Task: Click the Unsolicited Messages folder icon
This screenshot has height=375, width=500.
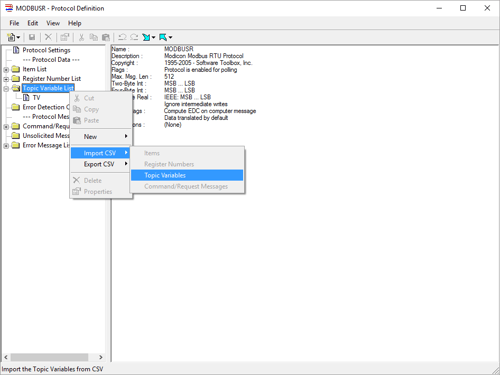Action: (x=16, y=135)
